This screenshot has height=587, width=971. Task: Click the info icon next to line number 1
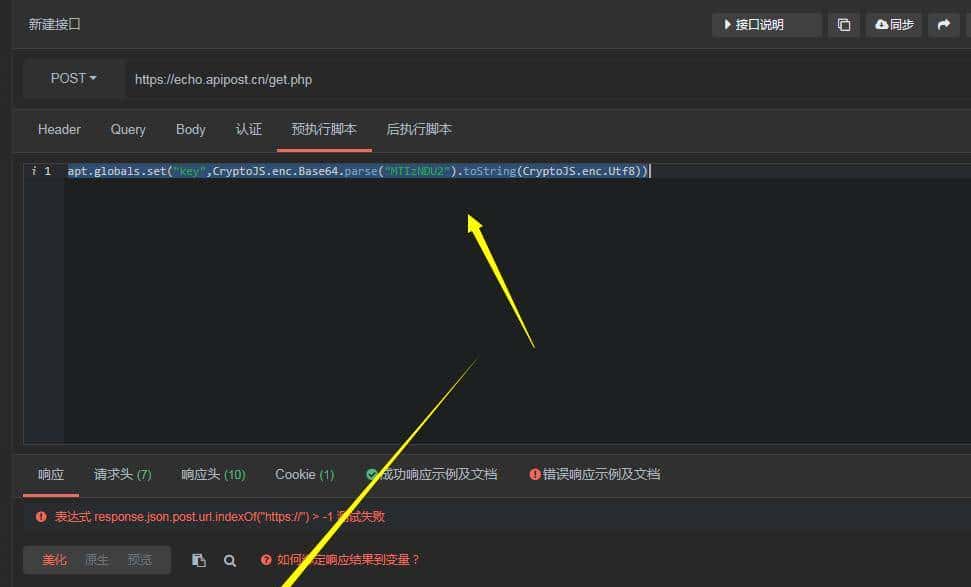pyautogui.click(x=35, y=170)
